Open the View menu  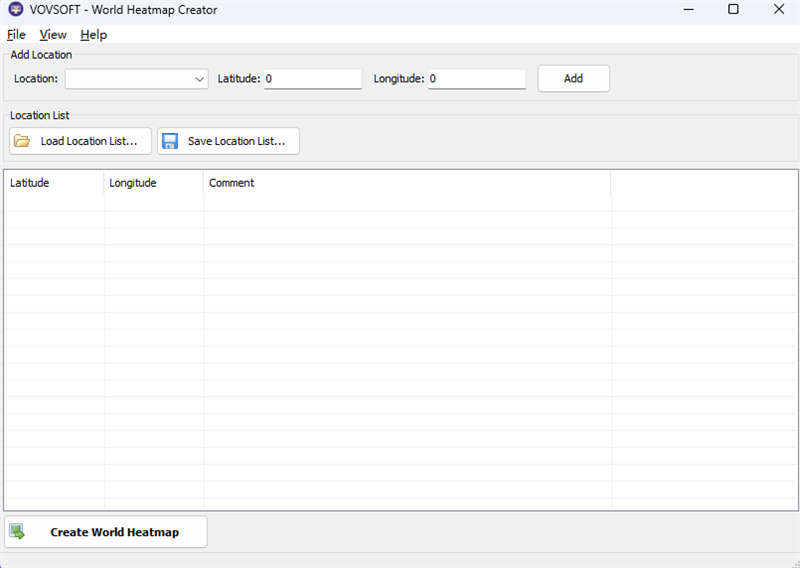53,35
